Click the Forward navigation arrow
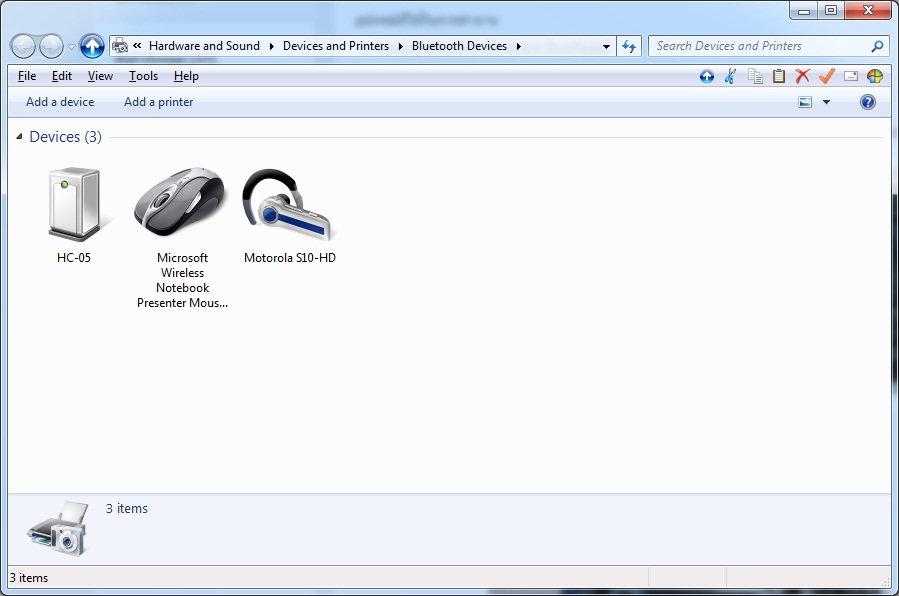 tap(51, 46)
